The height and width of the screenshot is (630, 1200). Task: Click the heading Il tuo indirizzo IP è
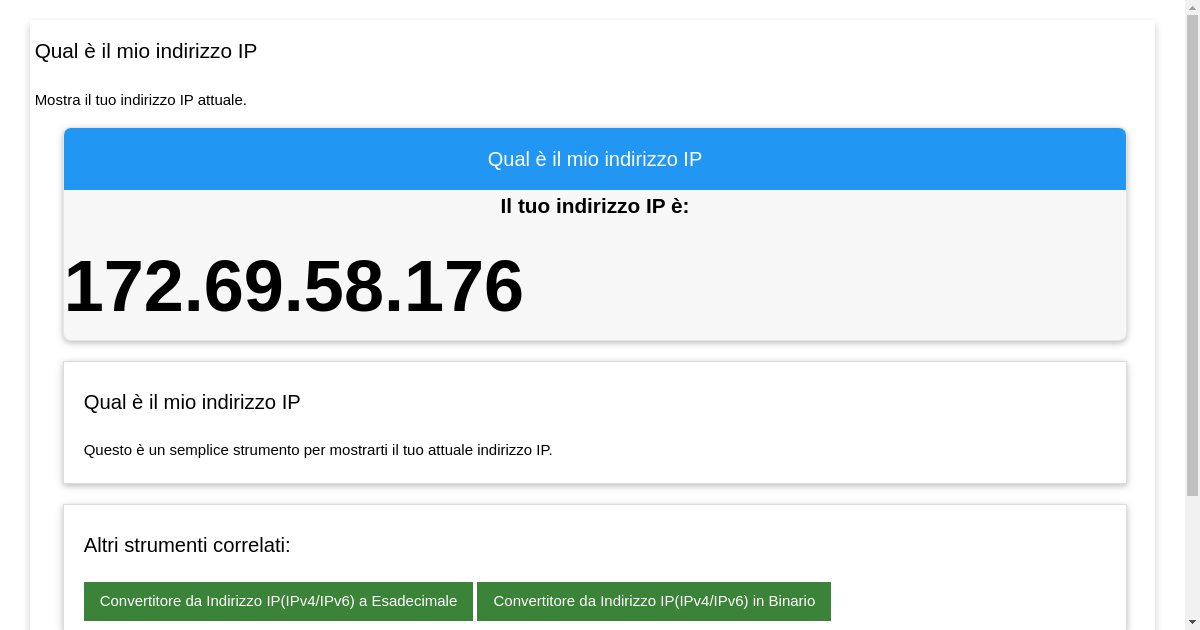[594, 206]
